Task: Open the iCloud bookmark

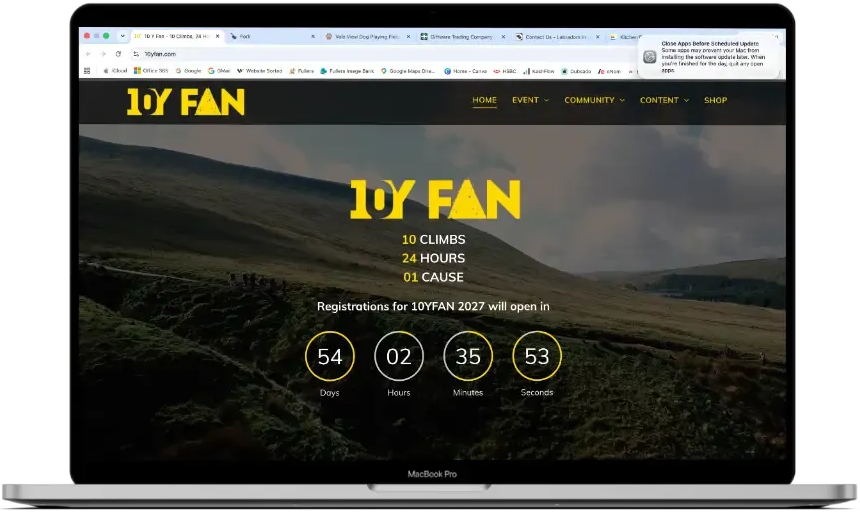Action: point(115,71)
